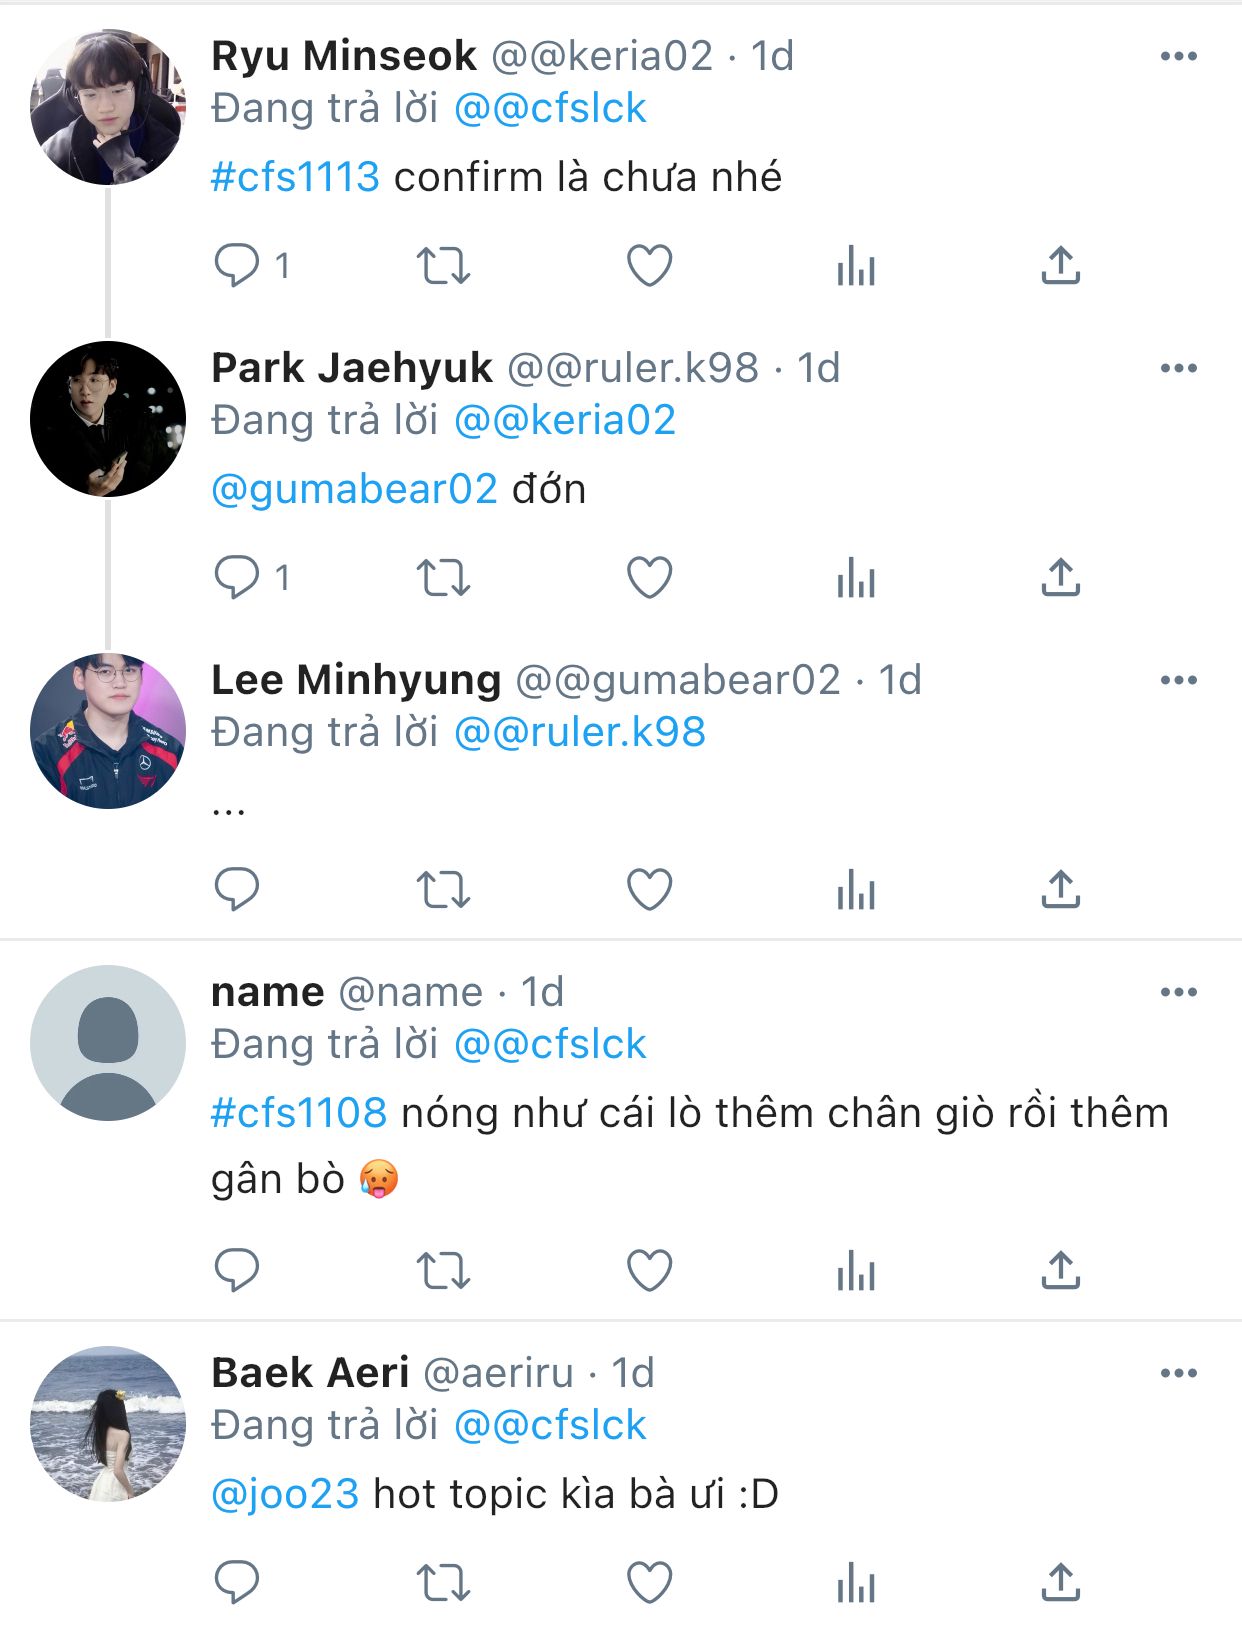Open the #cfs1108 hashtag

click(x=298, y=1113)
